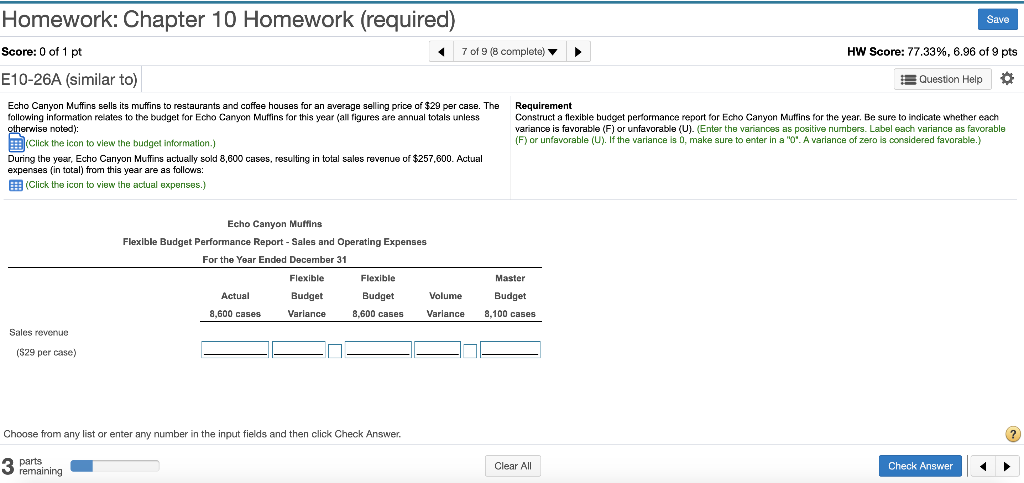Screen dimensions: 1024x483
Task: Open the F/U dropdown after Flexible Budget Variance
Action: click(334, 351)
